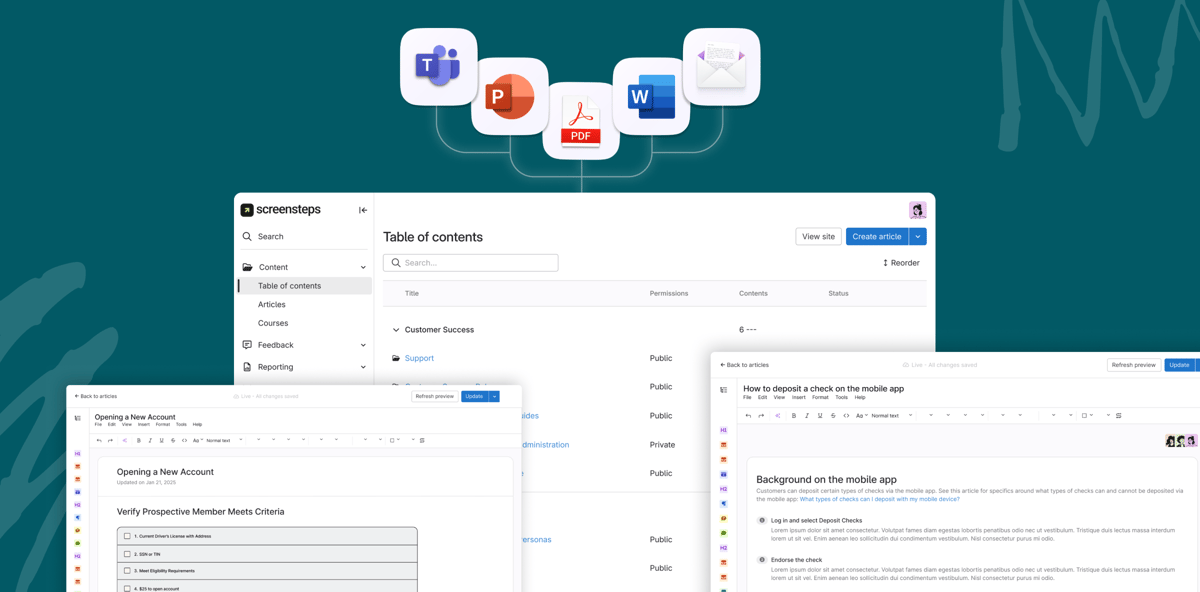Open the What types of checks can I deposit link

coord(879,499)
